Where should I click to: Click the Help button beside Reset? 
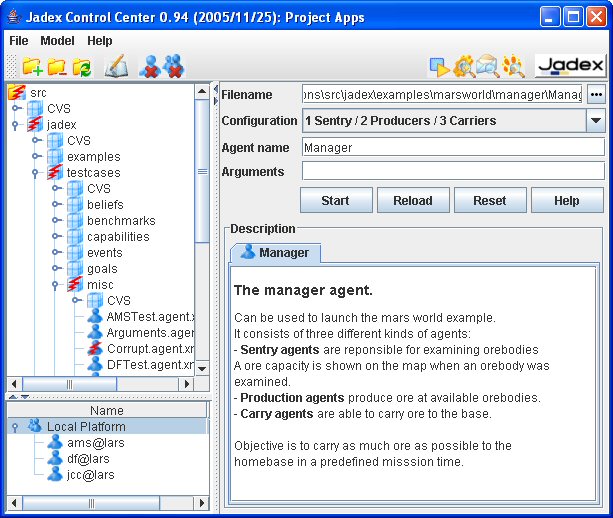coord(567,201)
